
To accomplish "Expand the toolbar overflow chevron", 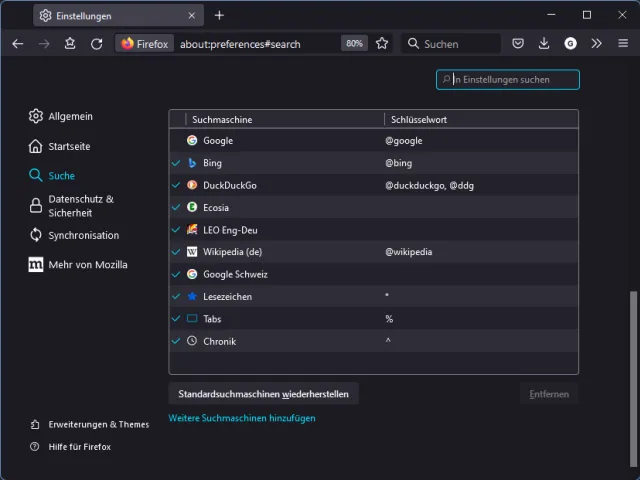I will 596,44.
